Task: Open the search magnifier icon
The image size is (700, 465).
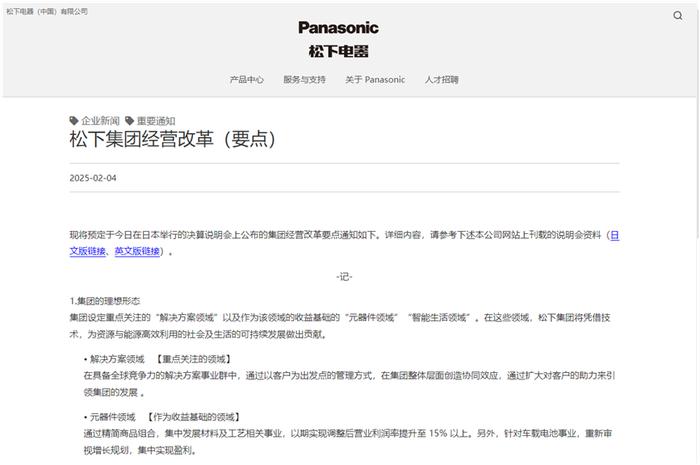Action: pyautogui.click(x=678, y=16)
